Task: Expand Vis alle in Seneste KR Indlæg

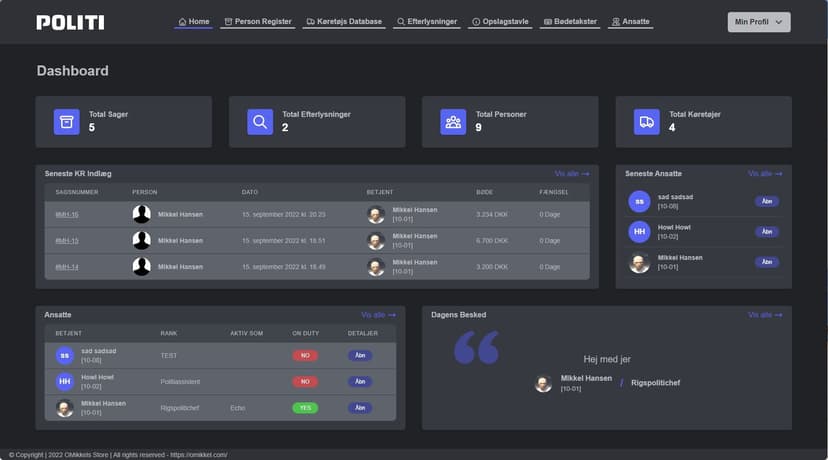Action: tap(572, 174)
